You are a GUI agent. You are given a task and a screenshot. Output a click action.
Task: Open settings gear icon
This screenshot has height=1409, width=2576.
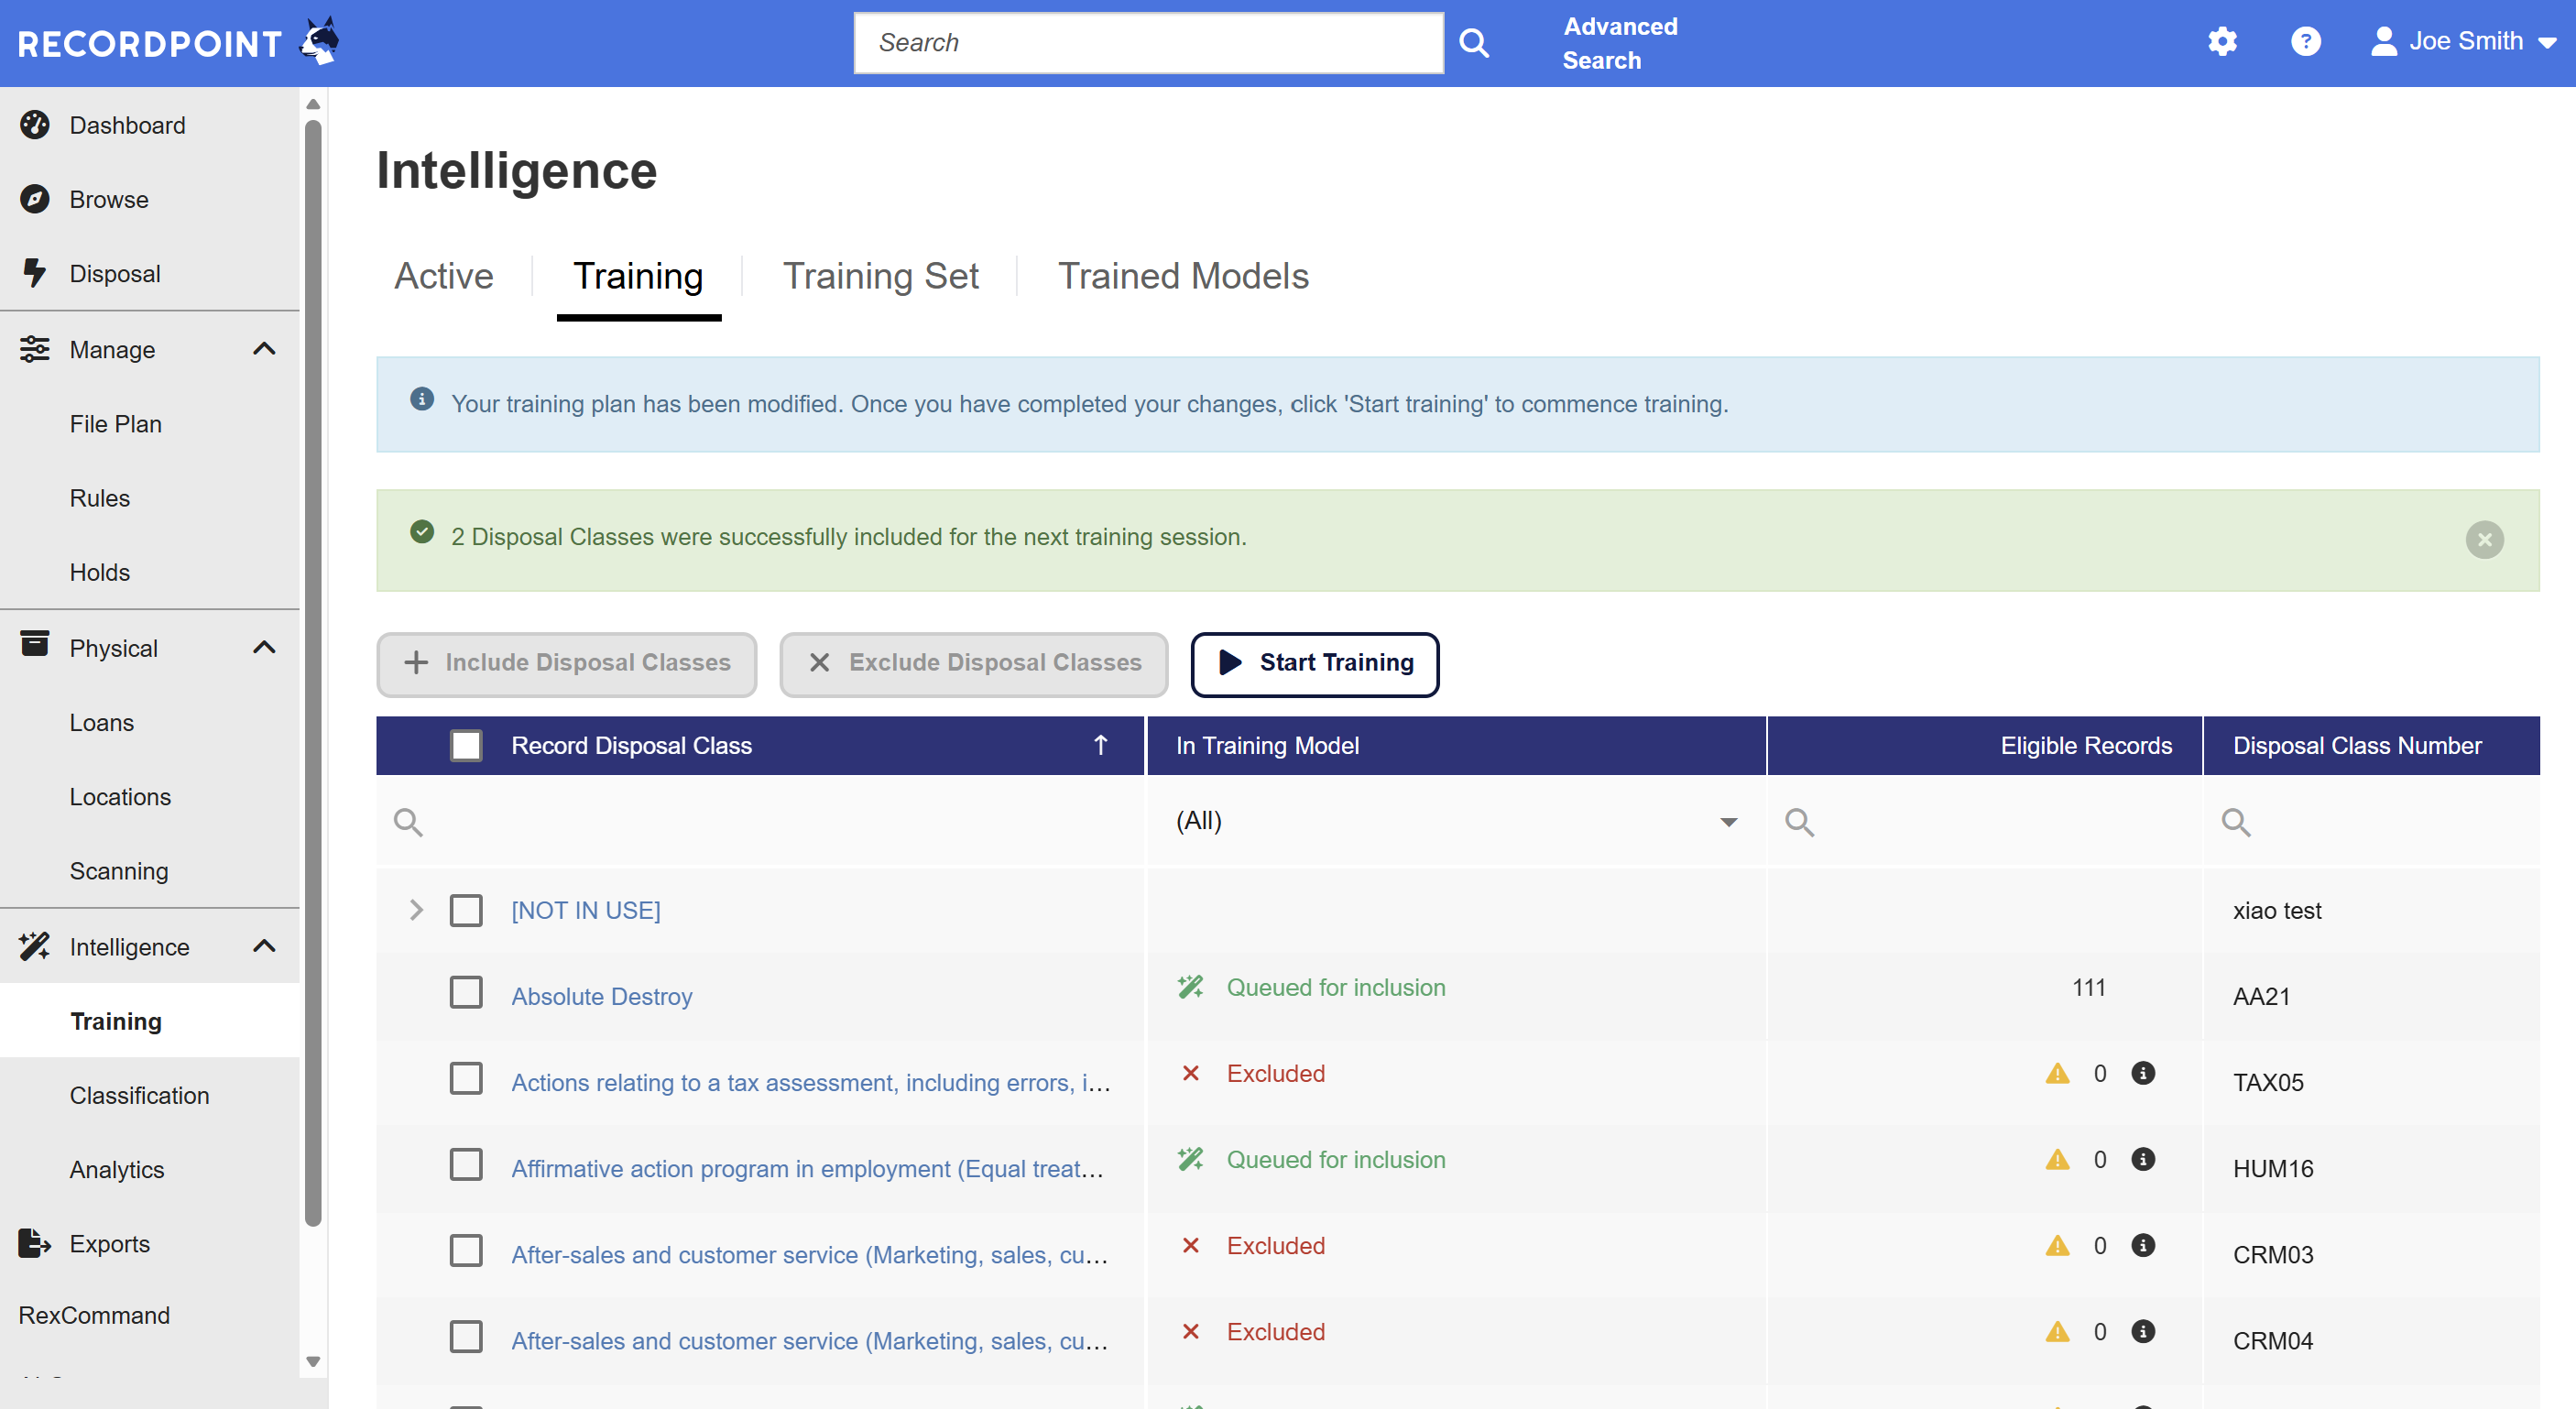2222,42
